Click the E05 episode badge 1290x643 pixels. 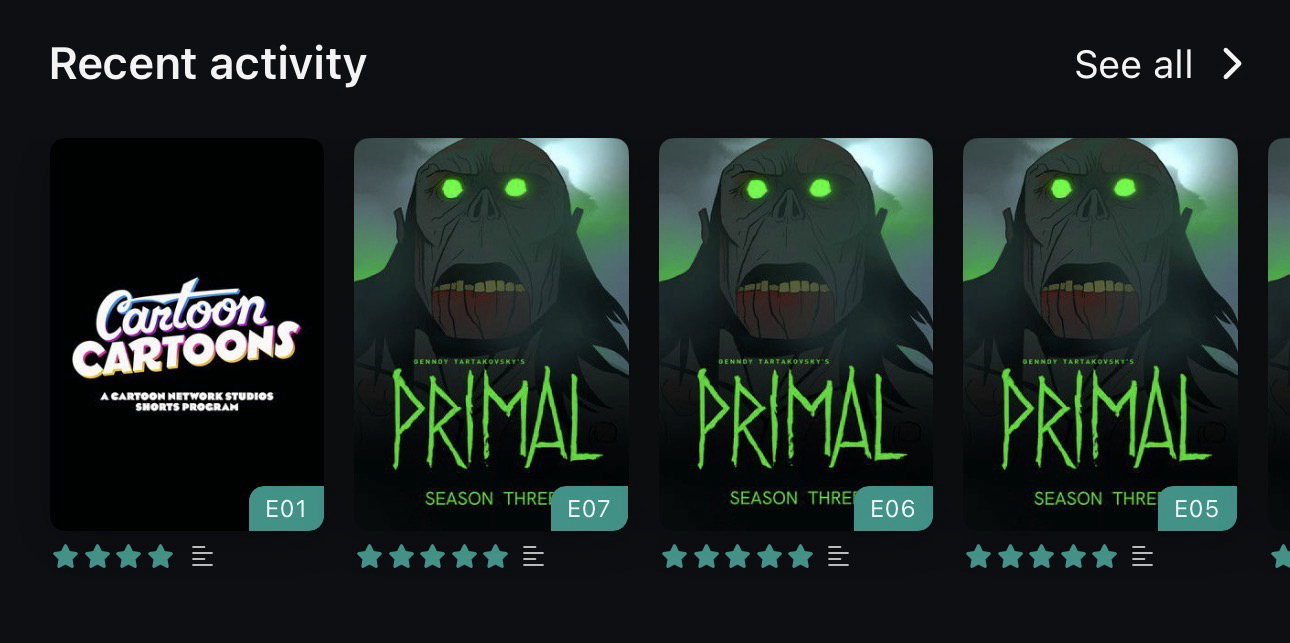click(1197, 509)
